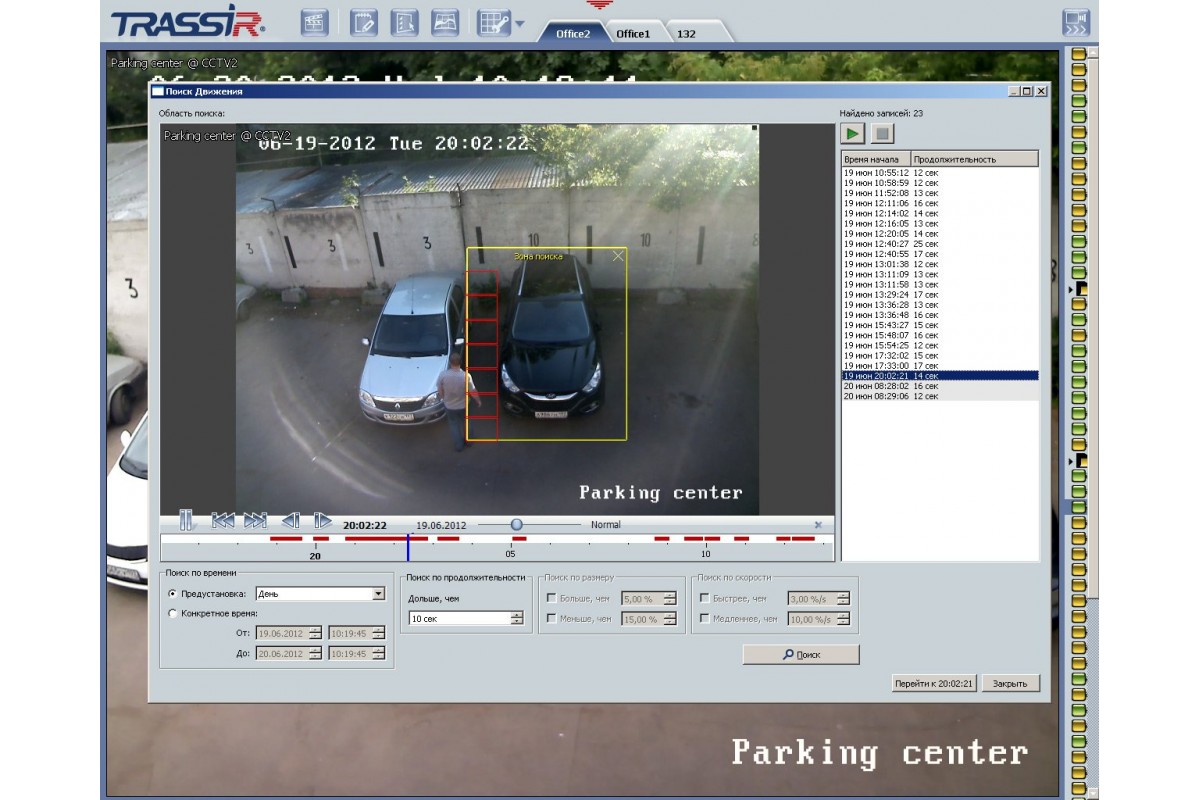Switch to the Office1 tab

(x=633, y=33)
